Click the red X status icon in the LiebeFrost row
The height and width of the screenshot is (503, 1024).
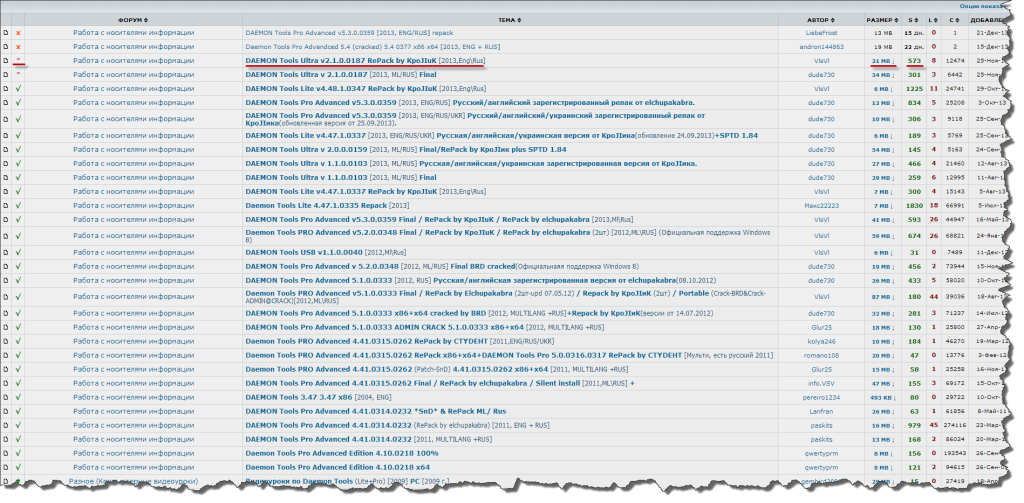[x=18, y=33]
